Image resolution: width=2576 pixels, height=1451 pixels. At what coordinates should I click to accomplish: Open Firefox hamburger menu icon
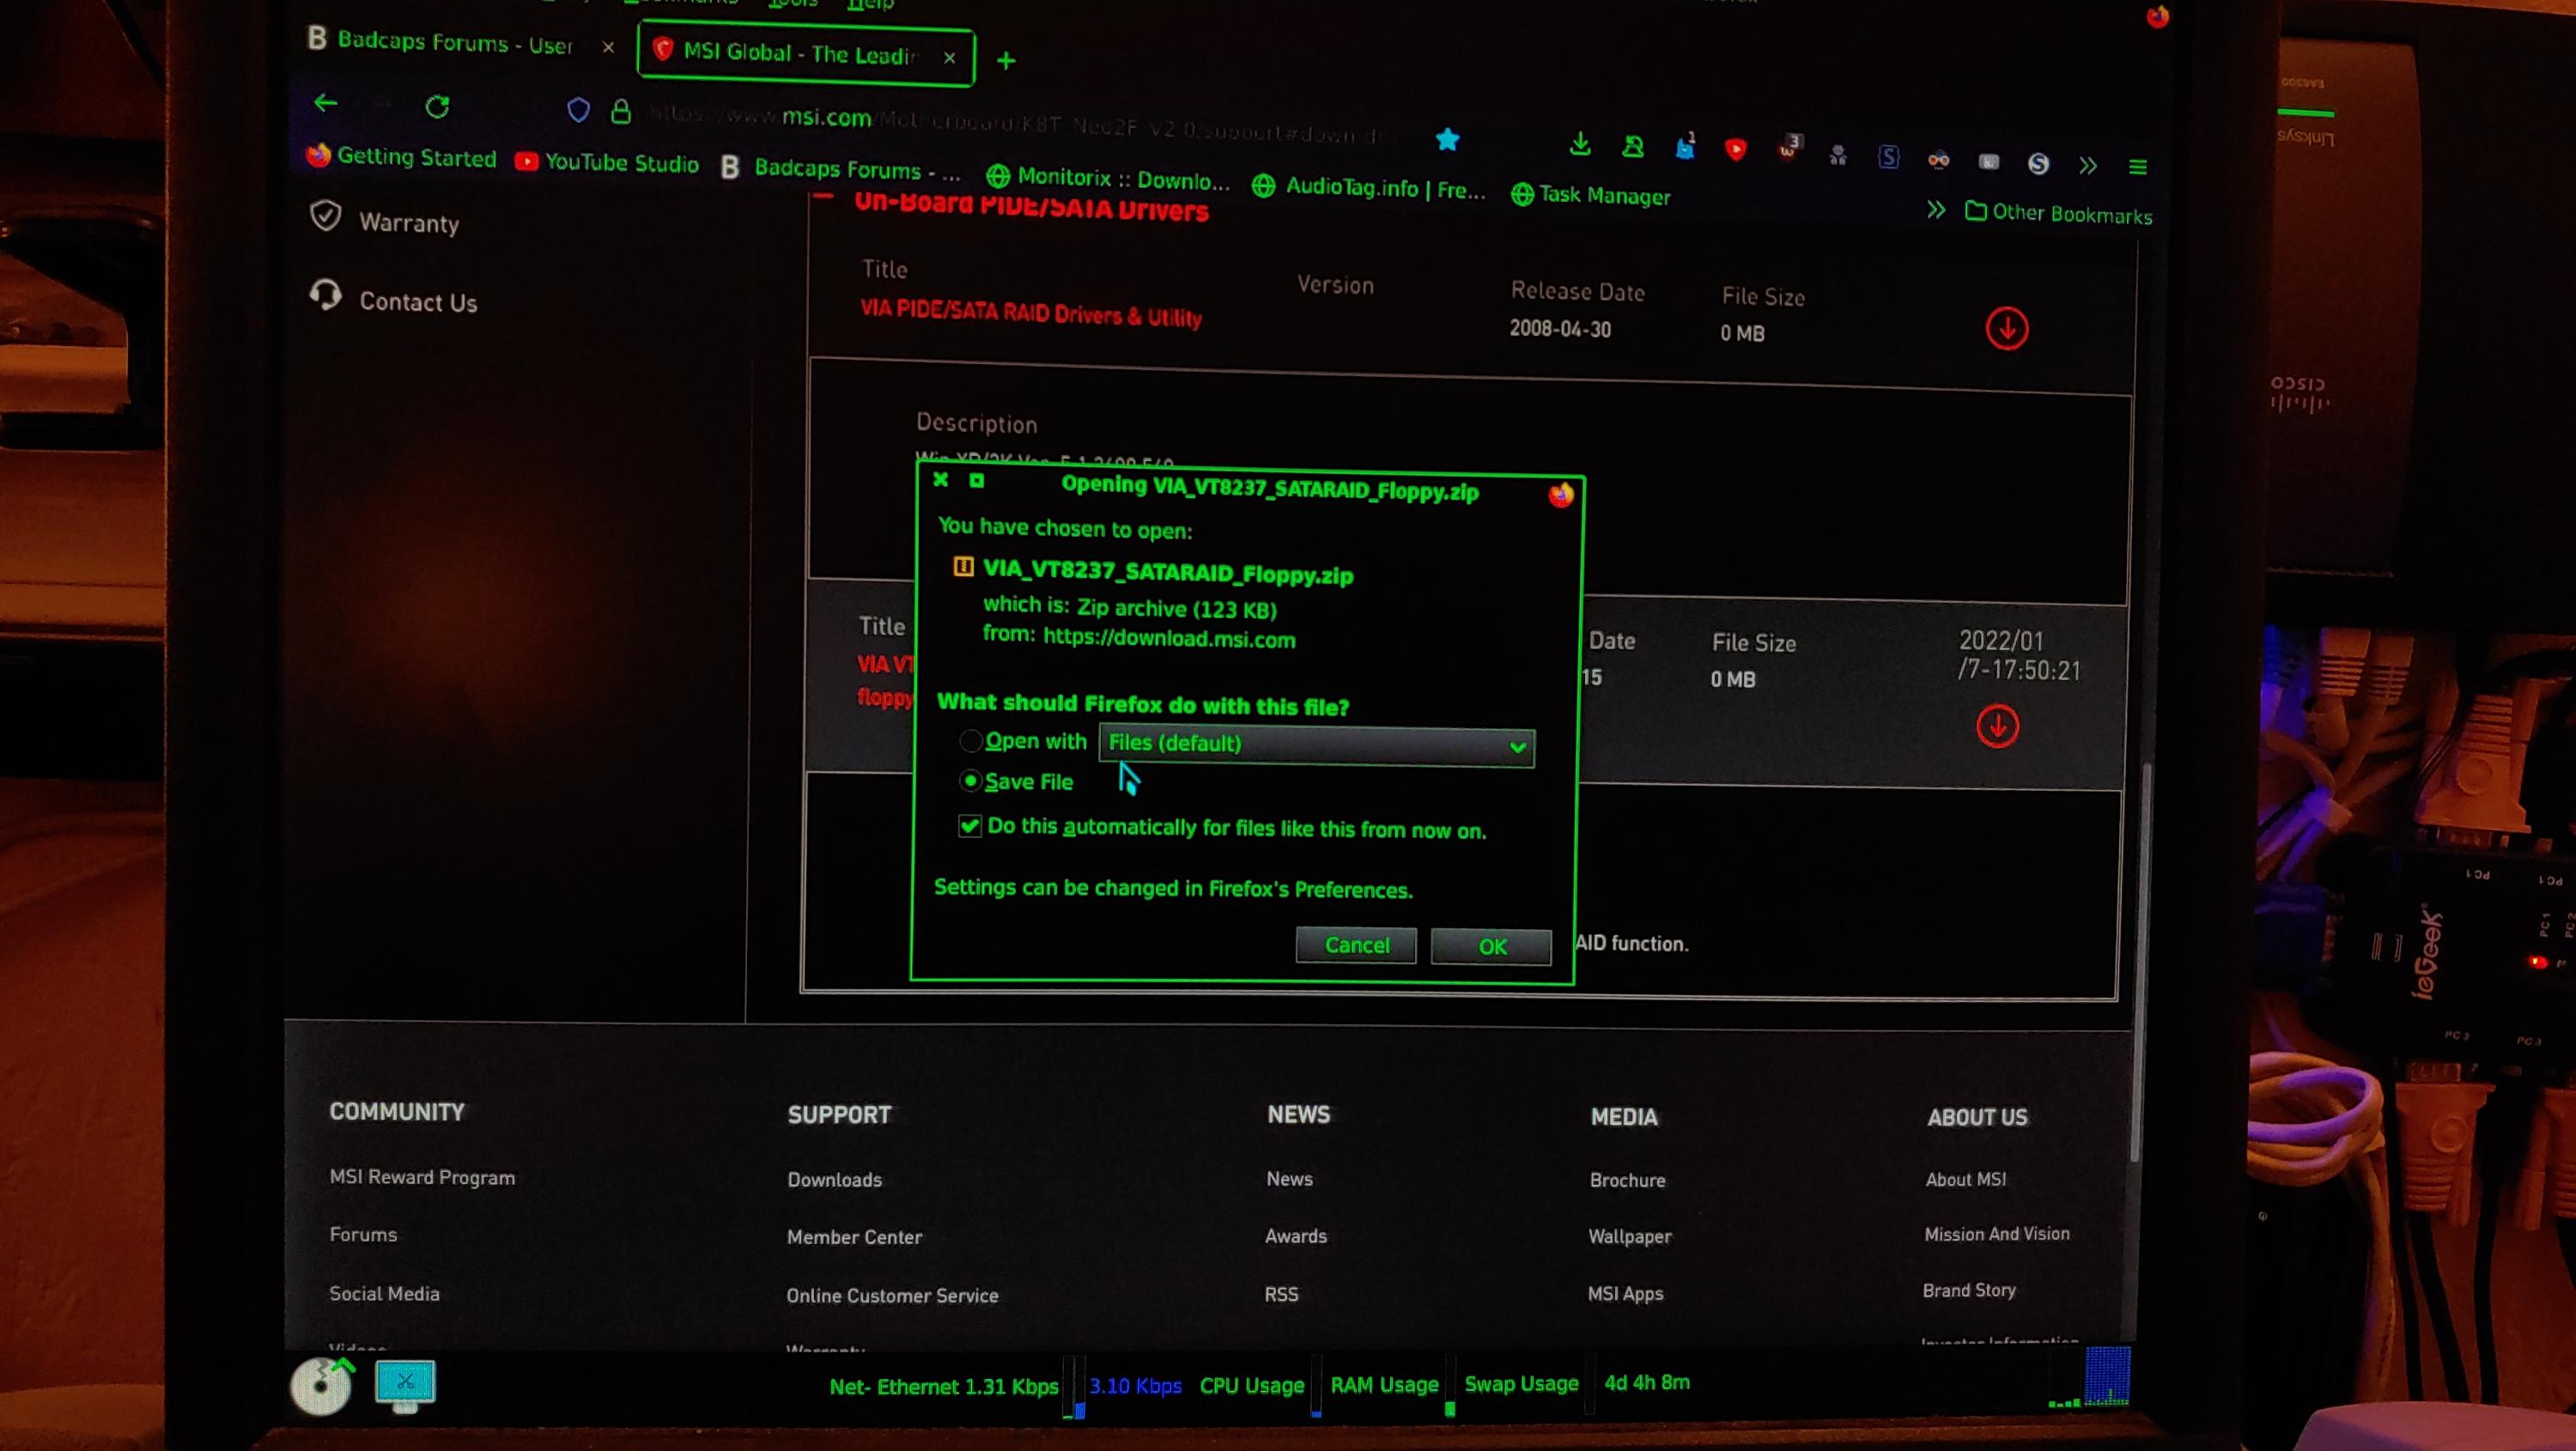(x=2138, y=167)
